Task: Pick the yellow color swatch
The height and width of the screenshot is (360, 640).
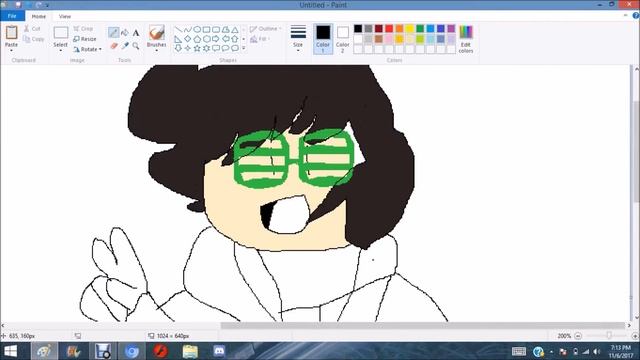Action: pyautogui.click(x=410, y=29)
